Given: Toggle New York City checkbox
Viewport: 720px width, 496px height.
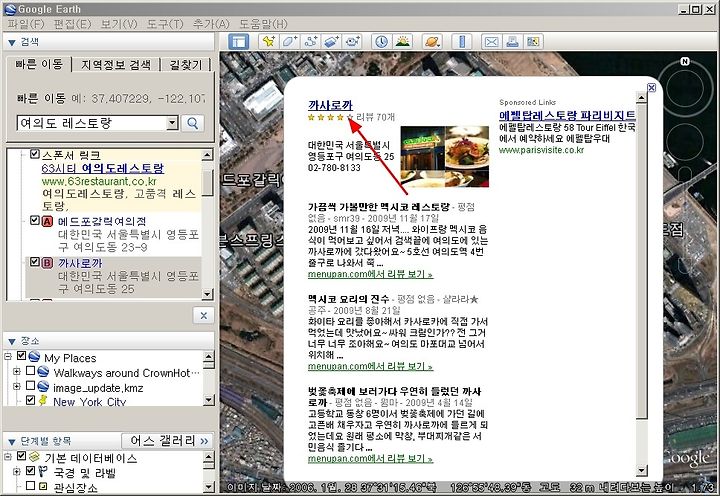Looking at the screenshot, I should (x=30, y=400).
